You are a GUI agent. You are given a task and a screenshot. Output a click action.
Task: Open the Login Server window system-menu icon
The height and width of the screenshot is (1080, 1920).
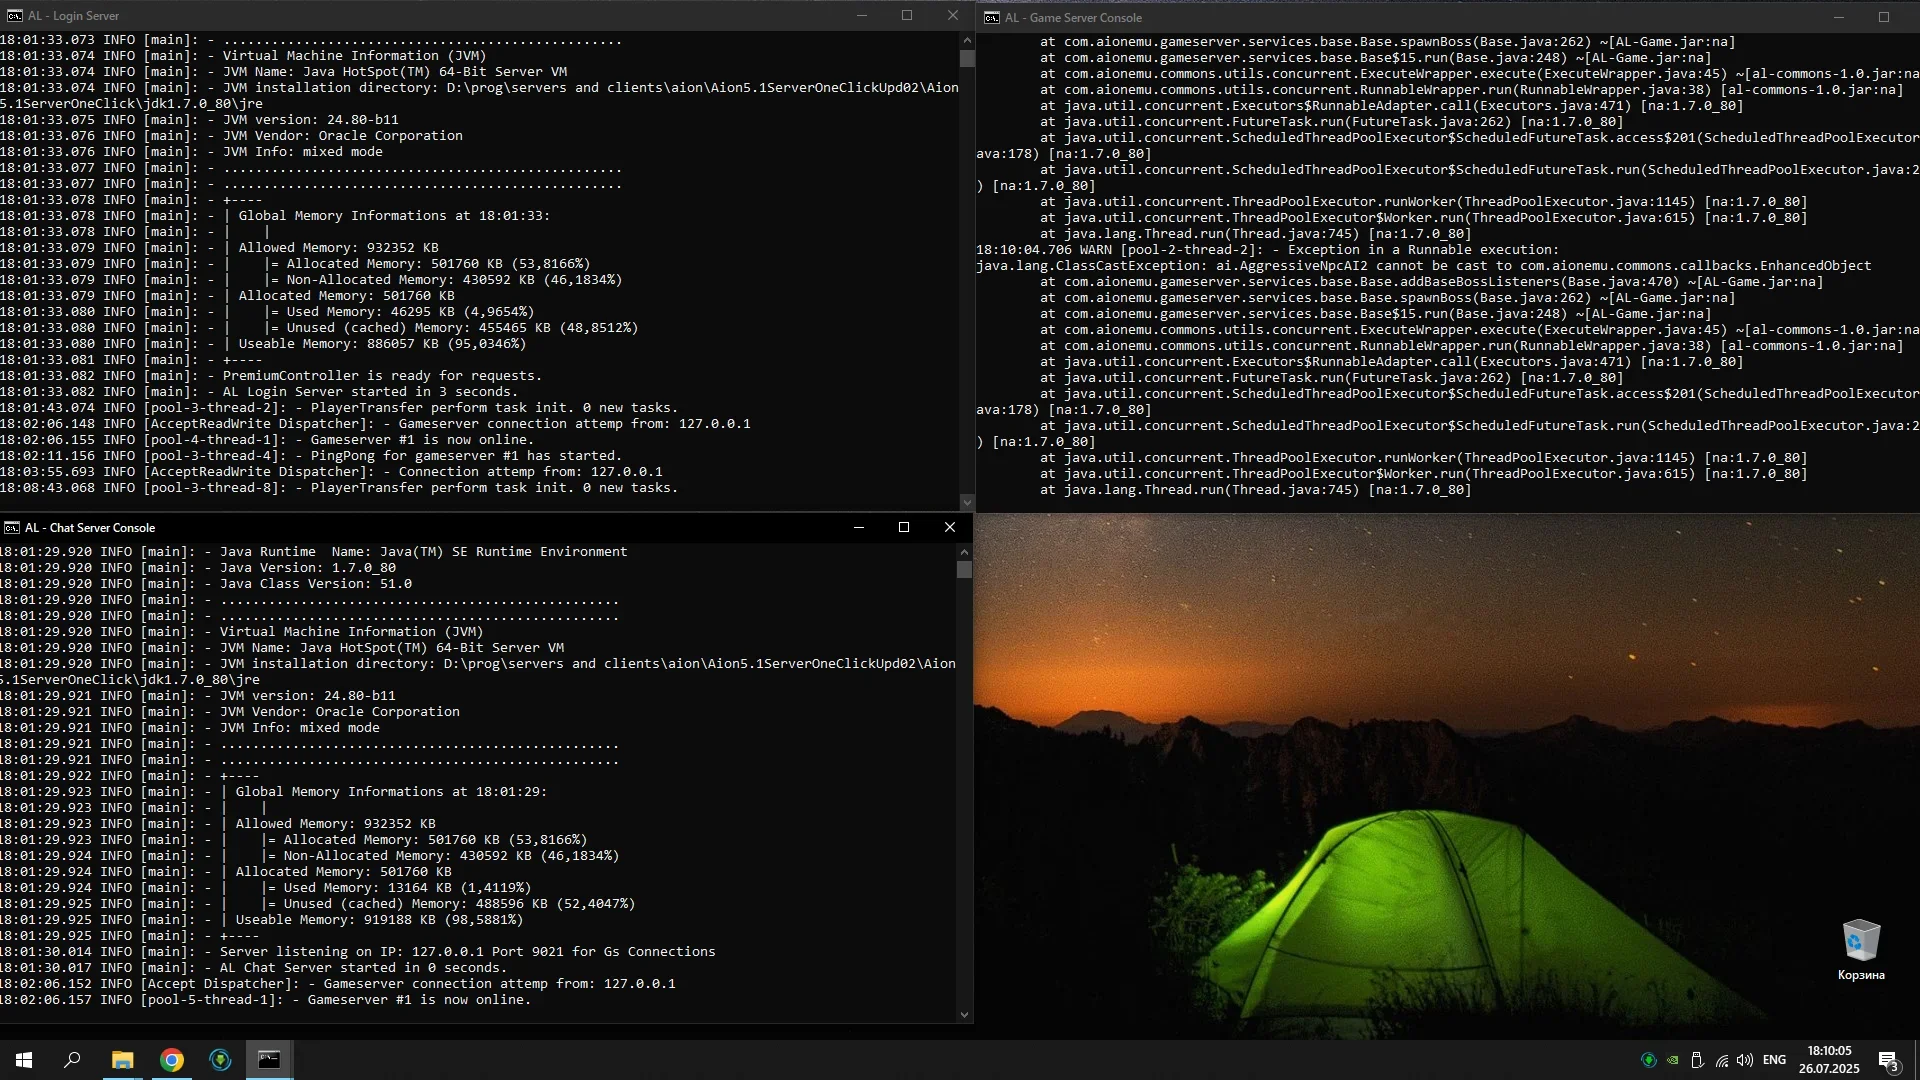[x=13, y=16]
